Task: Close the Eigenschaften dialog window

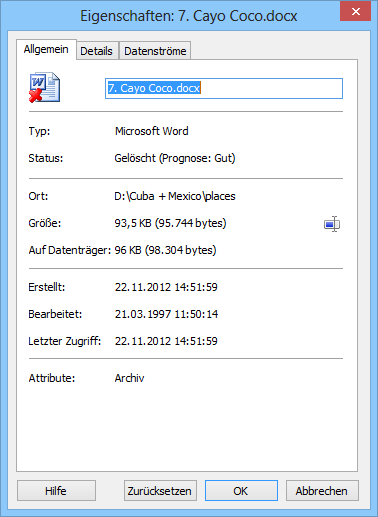Action: point(355,11)
